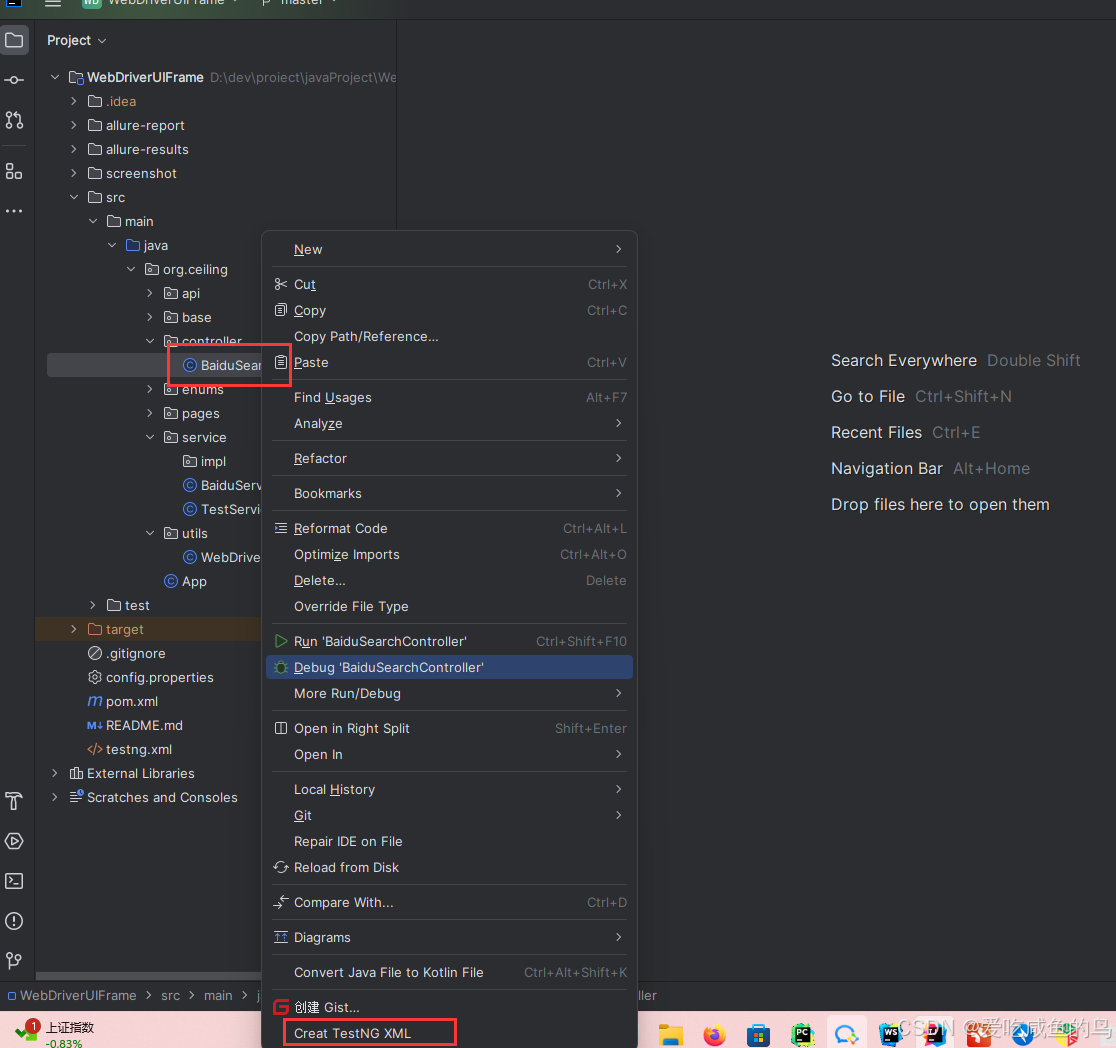Image resolution: width=1116 pixels, height=1048 pixels.
Task: Expand the screenshot folder
Action: coord(74,173)
